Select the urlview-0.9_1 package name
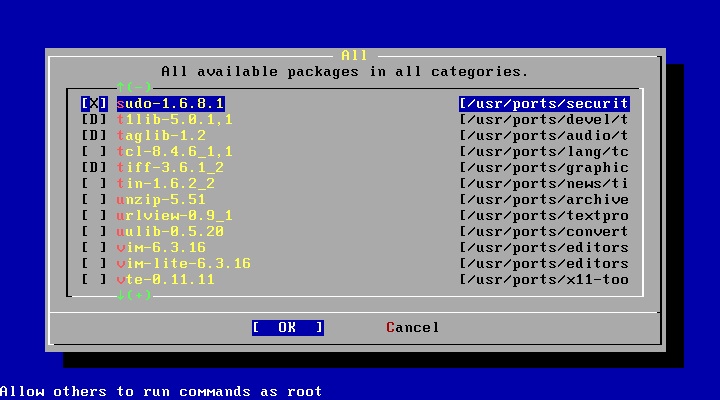This screenshot has height=400, width=720. [175, 215]
